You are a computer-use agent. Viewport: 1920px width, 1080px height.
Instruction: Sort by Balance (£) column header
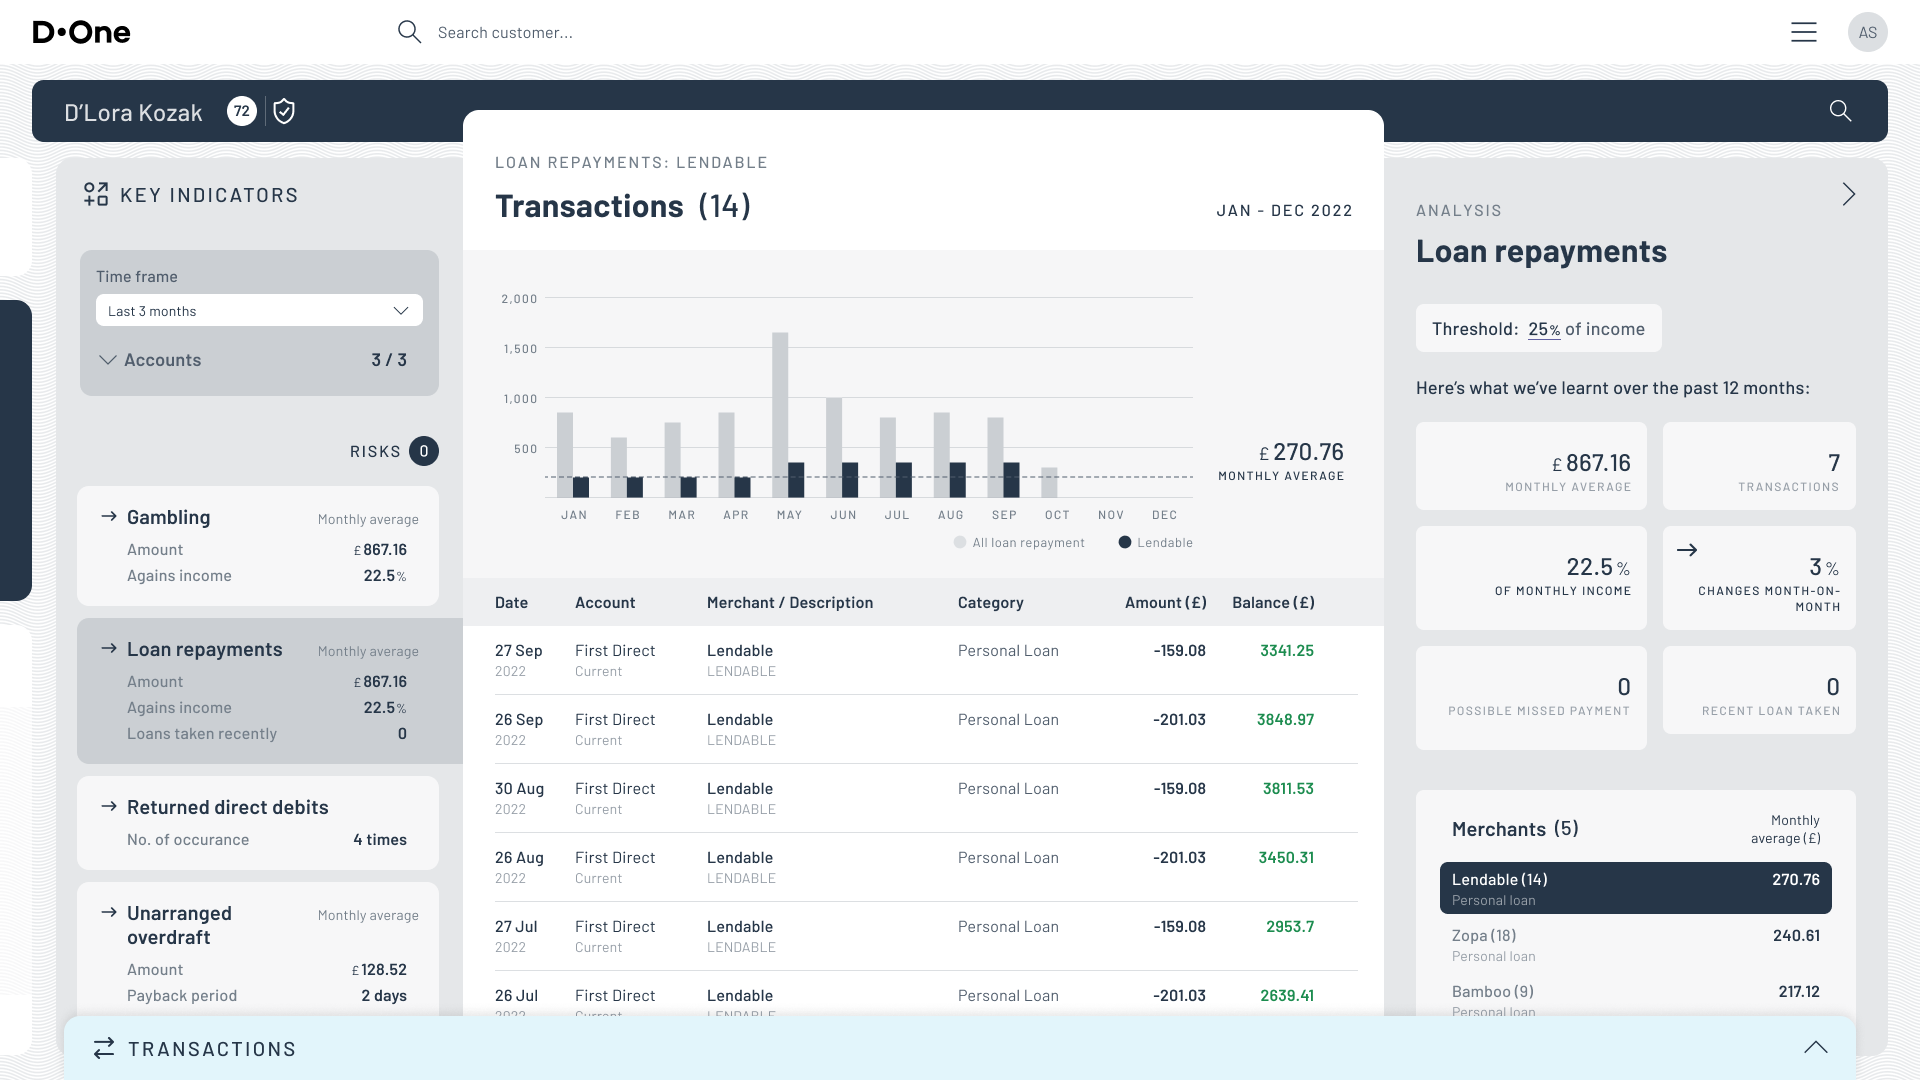[1273, 602]
